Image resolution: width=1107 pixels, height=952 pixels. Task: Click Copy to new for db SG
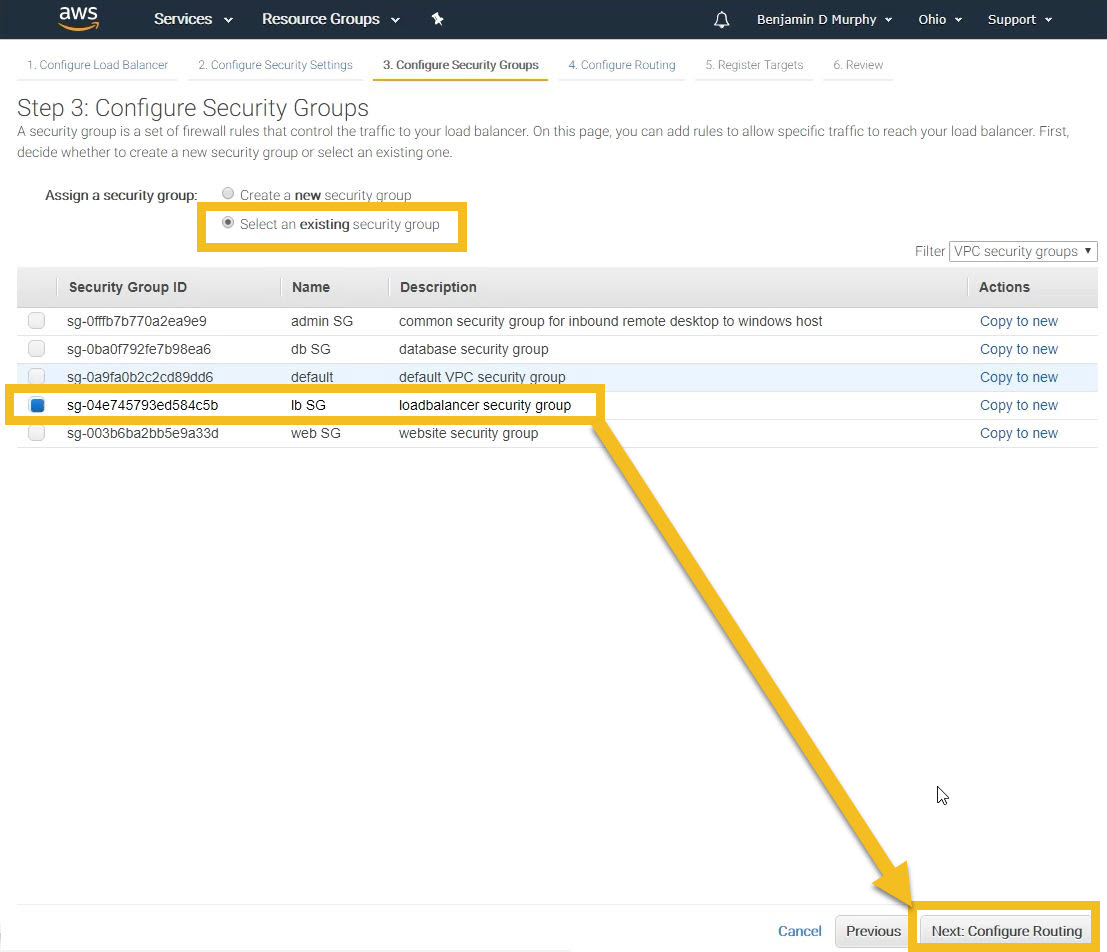[x=1019, y=350]
